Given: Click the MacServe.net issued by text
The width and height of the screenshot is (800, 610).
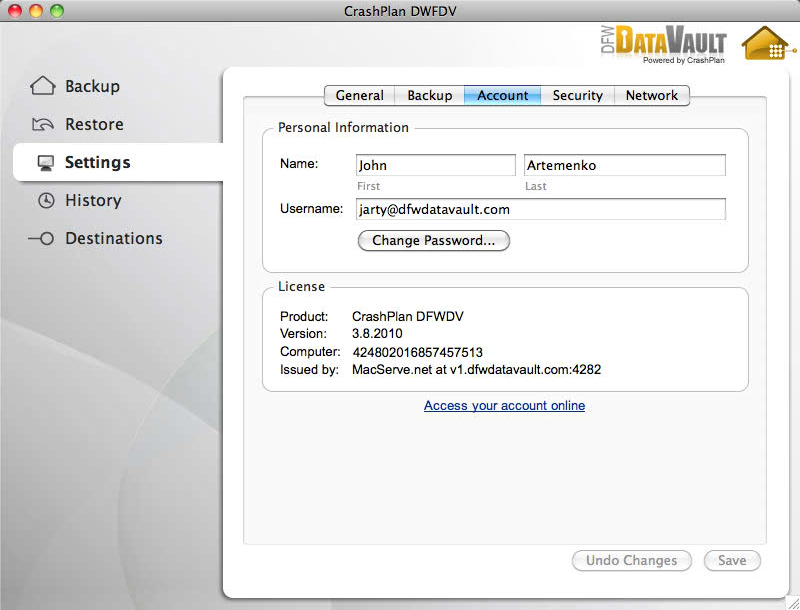Looking at the screenshot, I should (x=477, y=369).
